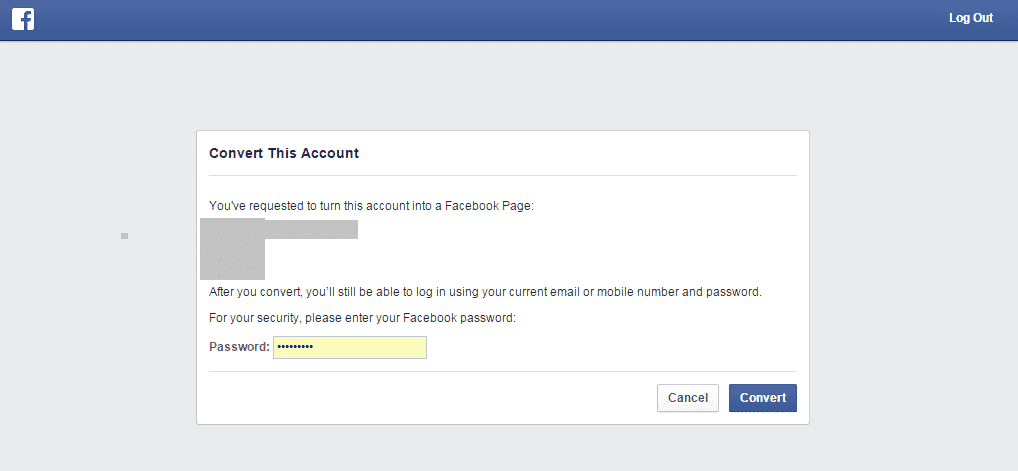Click the divider line under the dialog heading
Screen dimensions: 1018x471
502,176
